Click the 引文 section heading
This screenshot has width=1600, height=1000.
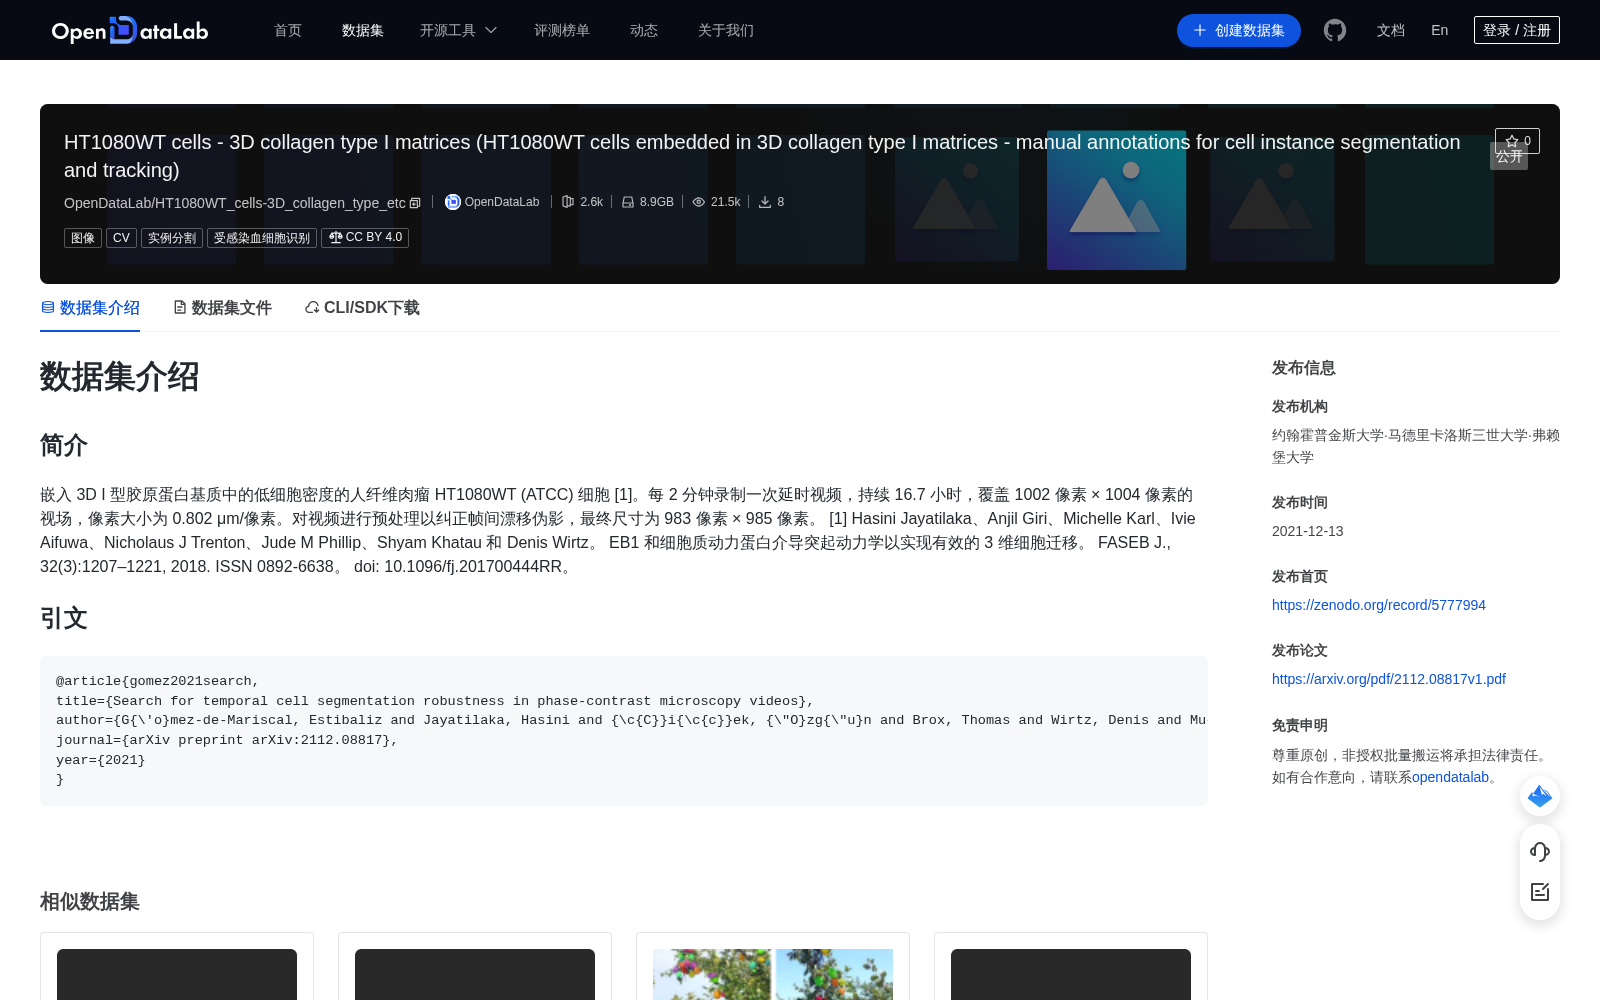(64, 618)
